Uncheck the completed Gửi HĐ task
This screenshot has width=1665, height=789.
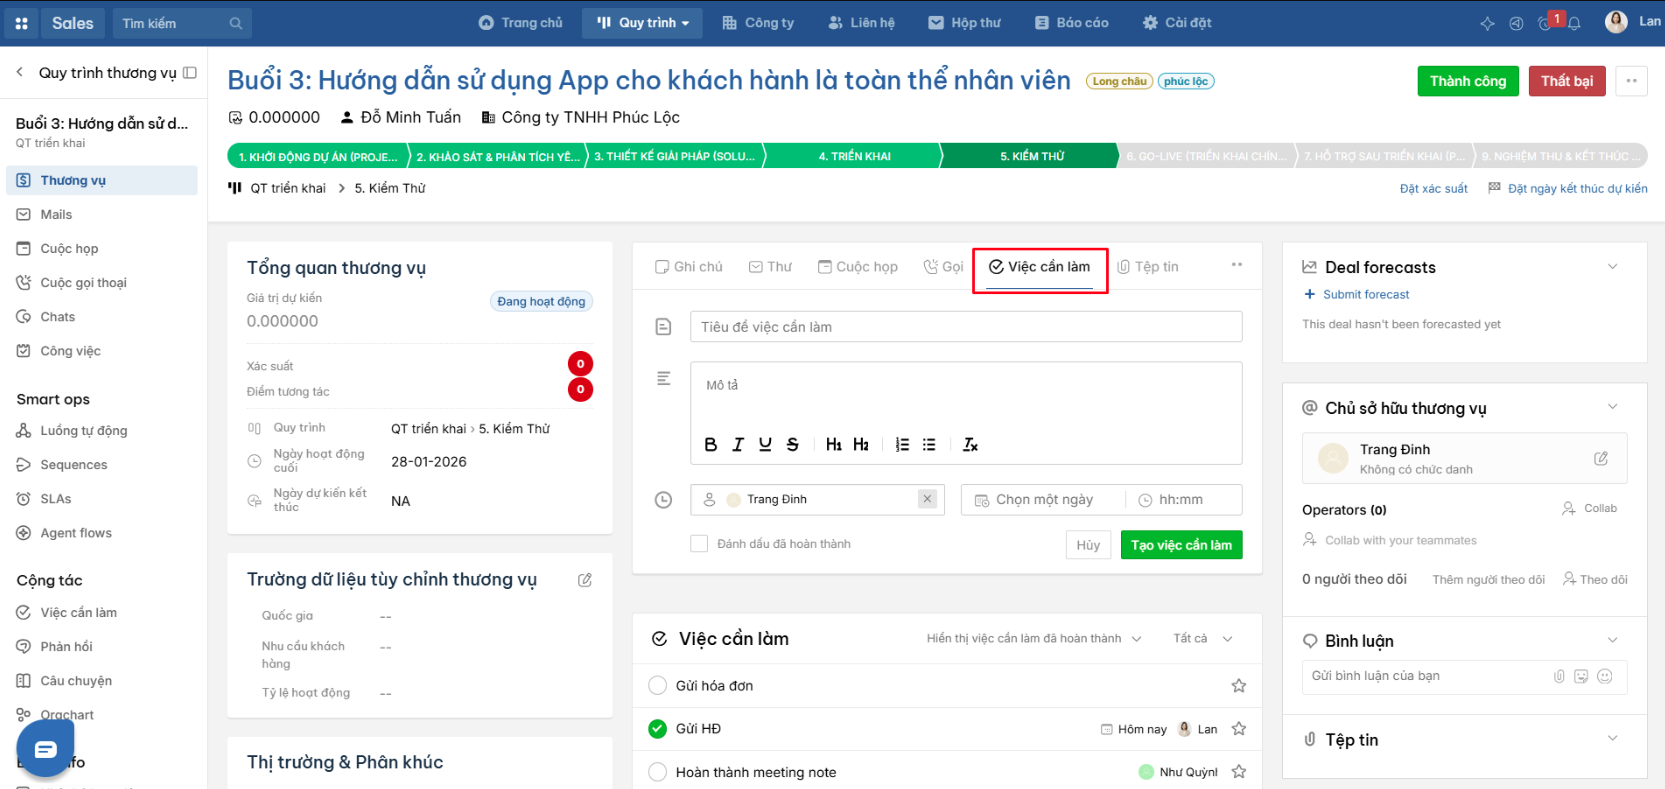point(657,729)
